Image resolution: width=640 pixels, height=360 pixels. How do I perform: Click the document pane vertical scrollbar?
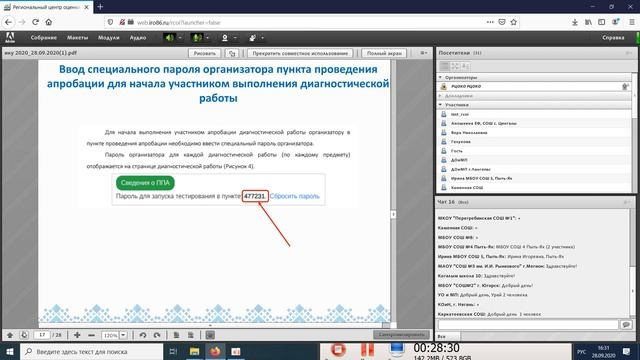tap(393, 192)
